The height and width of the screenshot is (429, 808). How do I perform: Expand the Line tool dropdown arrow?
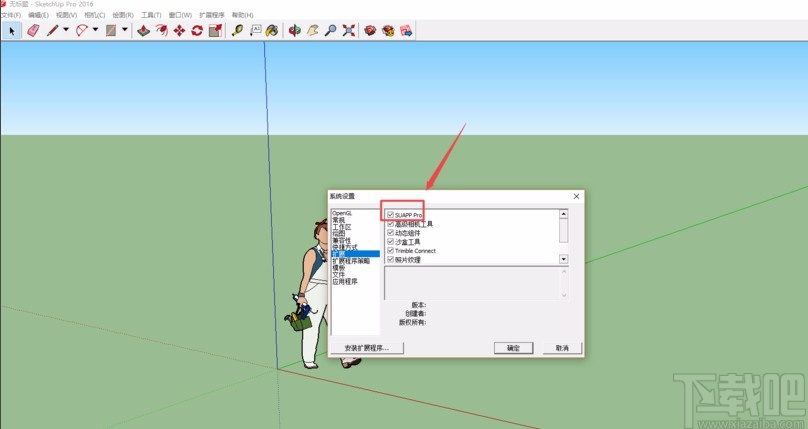(66, 30)
